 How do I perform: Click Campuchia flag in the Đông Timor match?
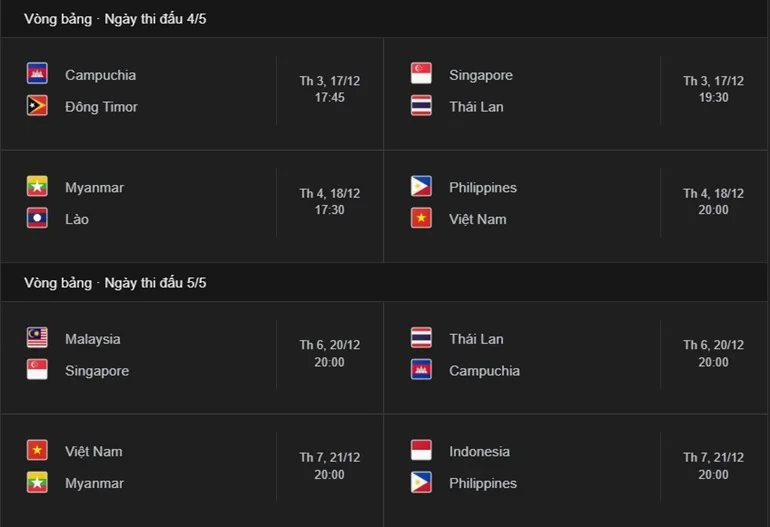[37, 74]
